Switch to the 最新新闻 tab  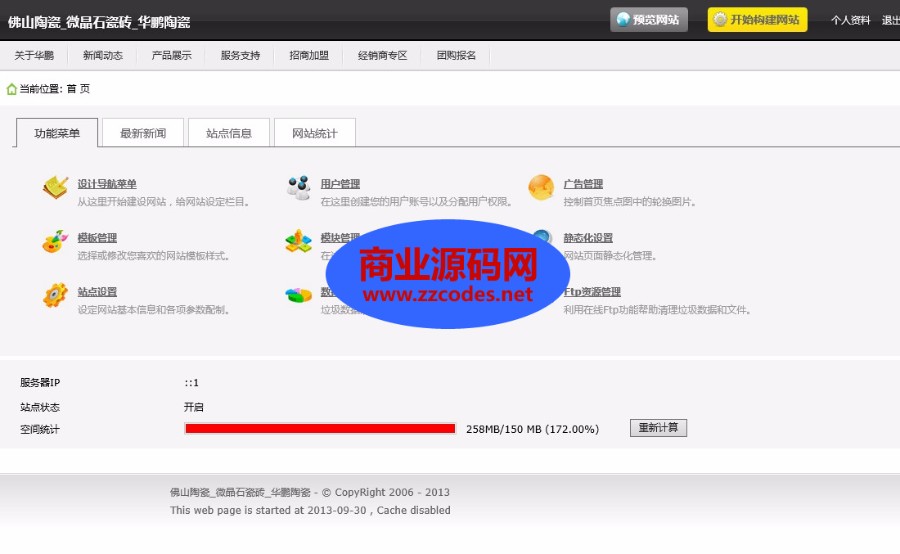tap(143, 133)
